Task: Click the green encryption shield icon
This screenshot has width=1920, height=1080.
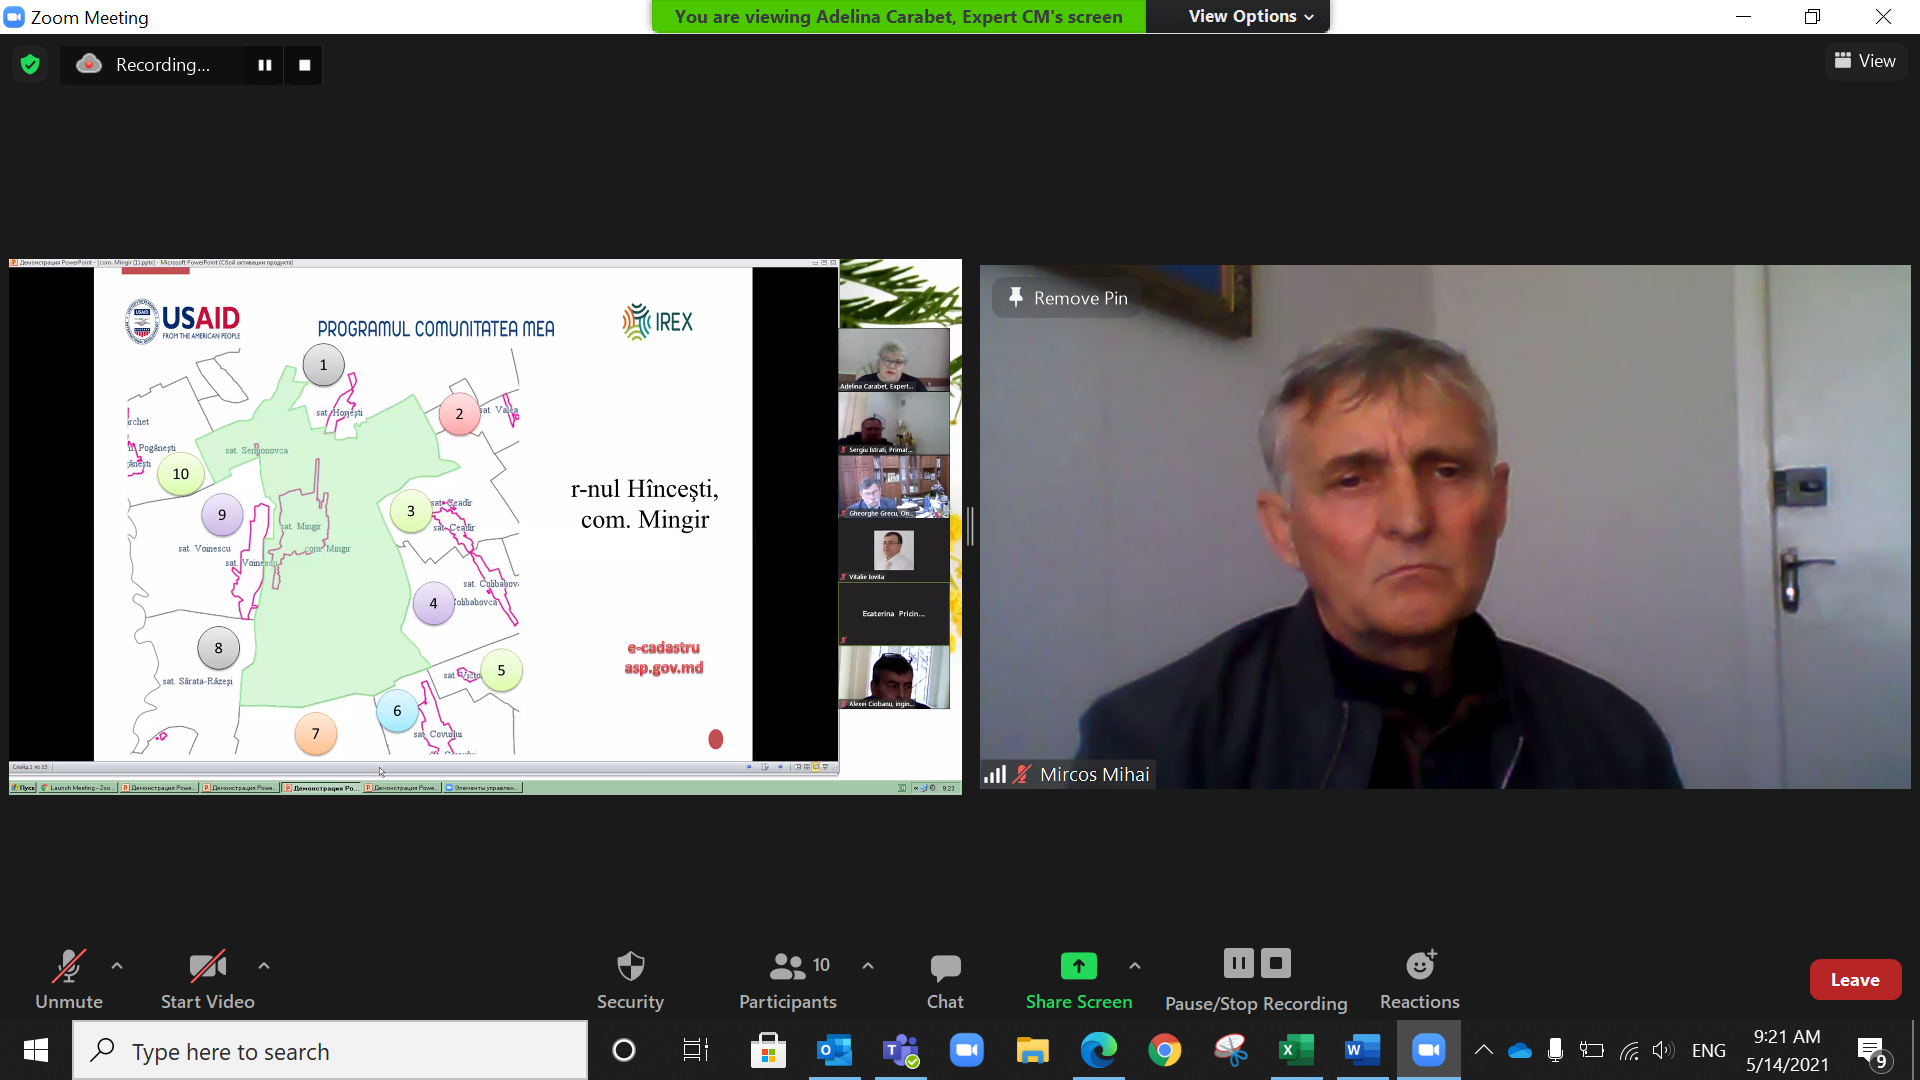Action: point(30,65)
